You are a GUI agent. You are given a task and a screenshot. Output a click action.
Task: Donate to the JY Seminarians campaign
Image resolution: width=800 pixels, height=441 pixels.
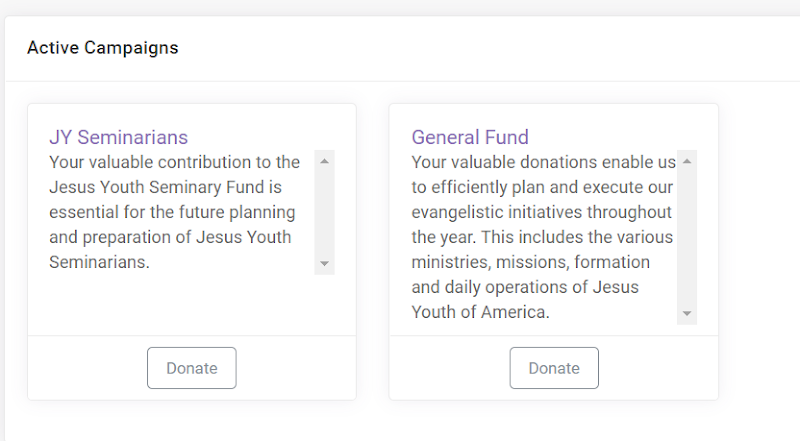point(192,368)
